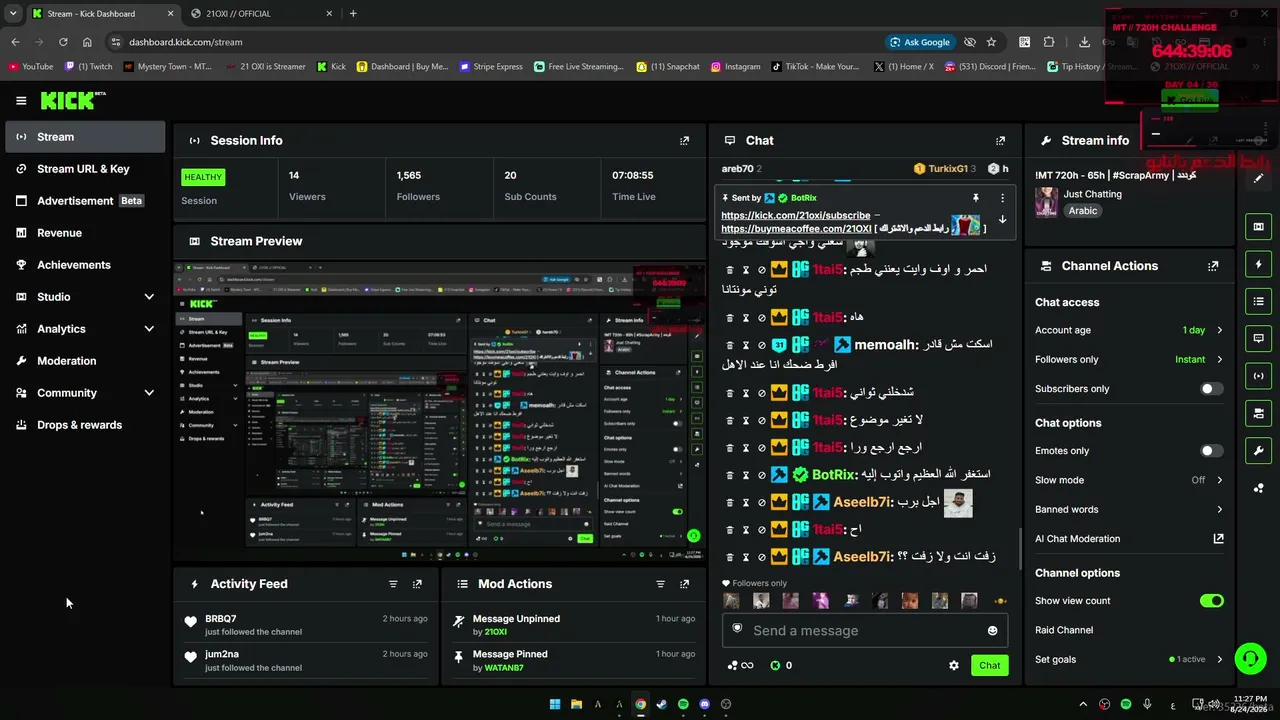Click Ask Google in the address bar

pos(919,42)
